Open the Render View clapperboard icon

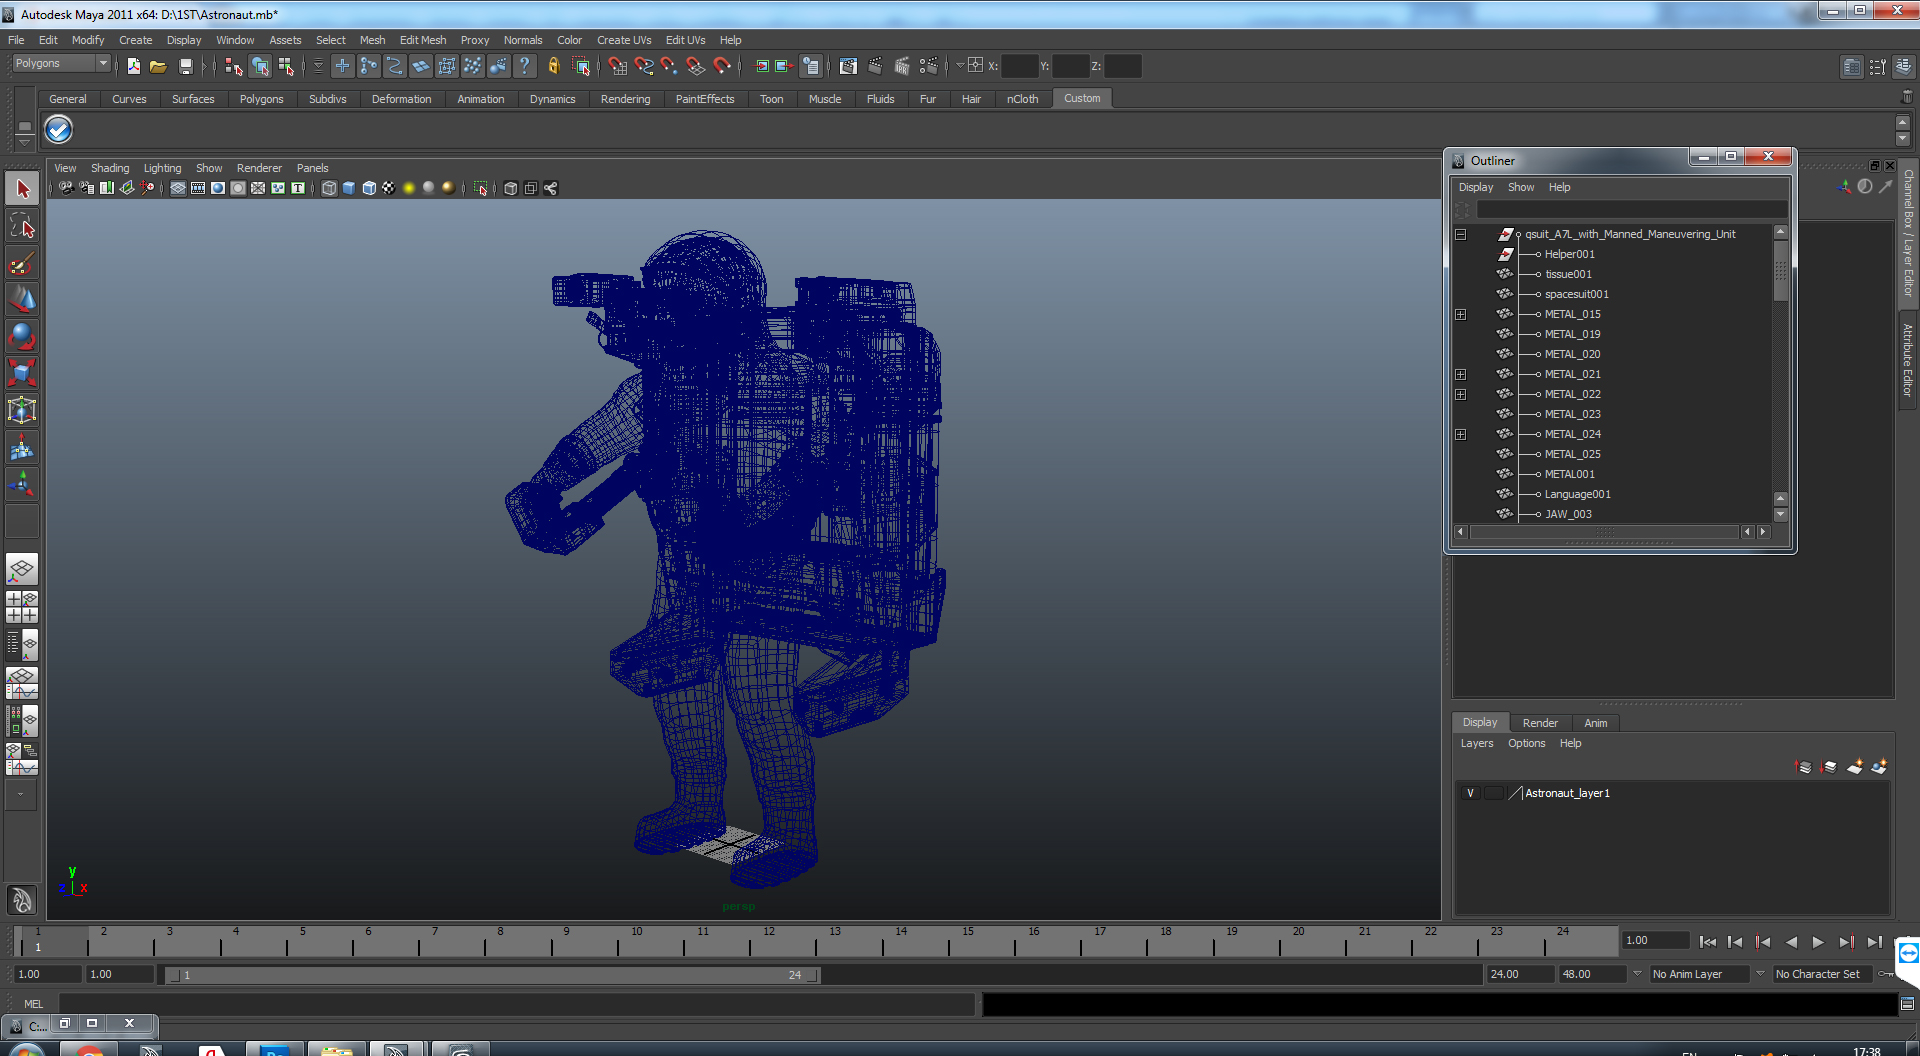[848, 66]
